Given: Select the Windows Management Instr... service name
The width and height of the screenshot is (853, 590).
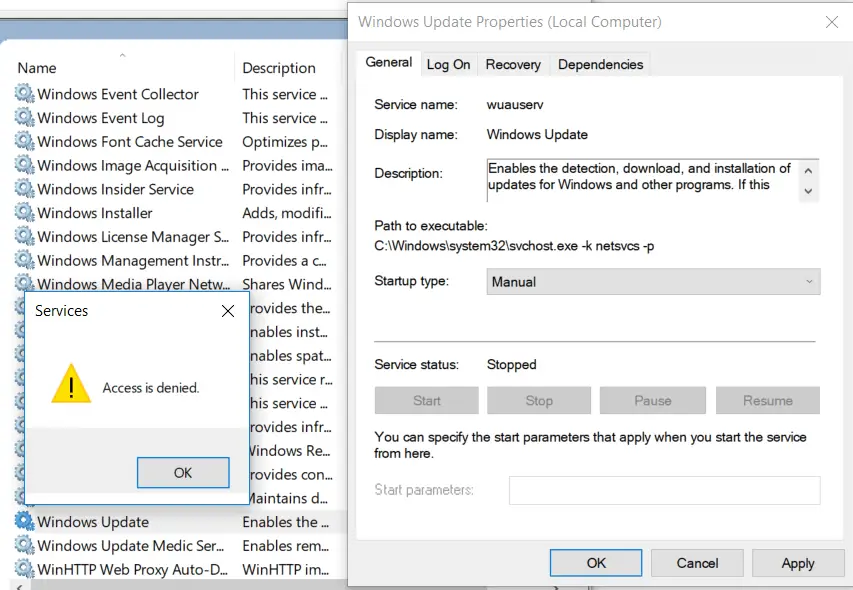Looking at the screenshot, I should (133, 260).
